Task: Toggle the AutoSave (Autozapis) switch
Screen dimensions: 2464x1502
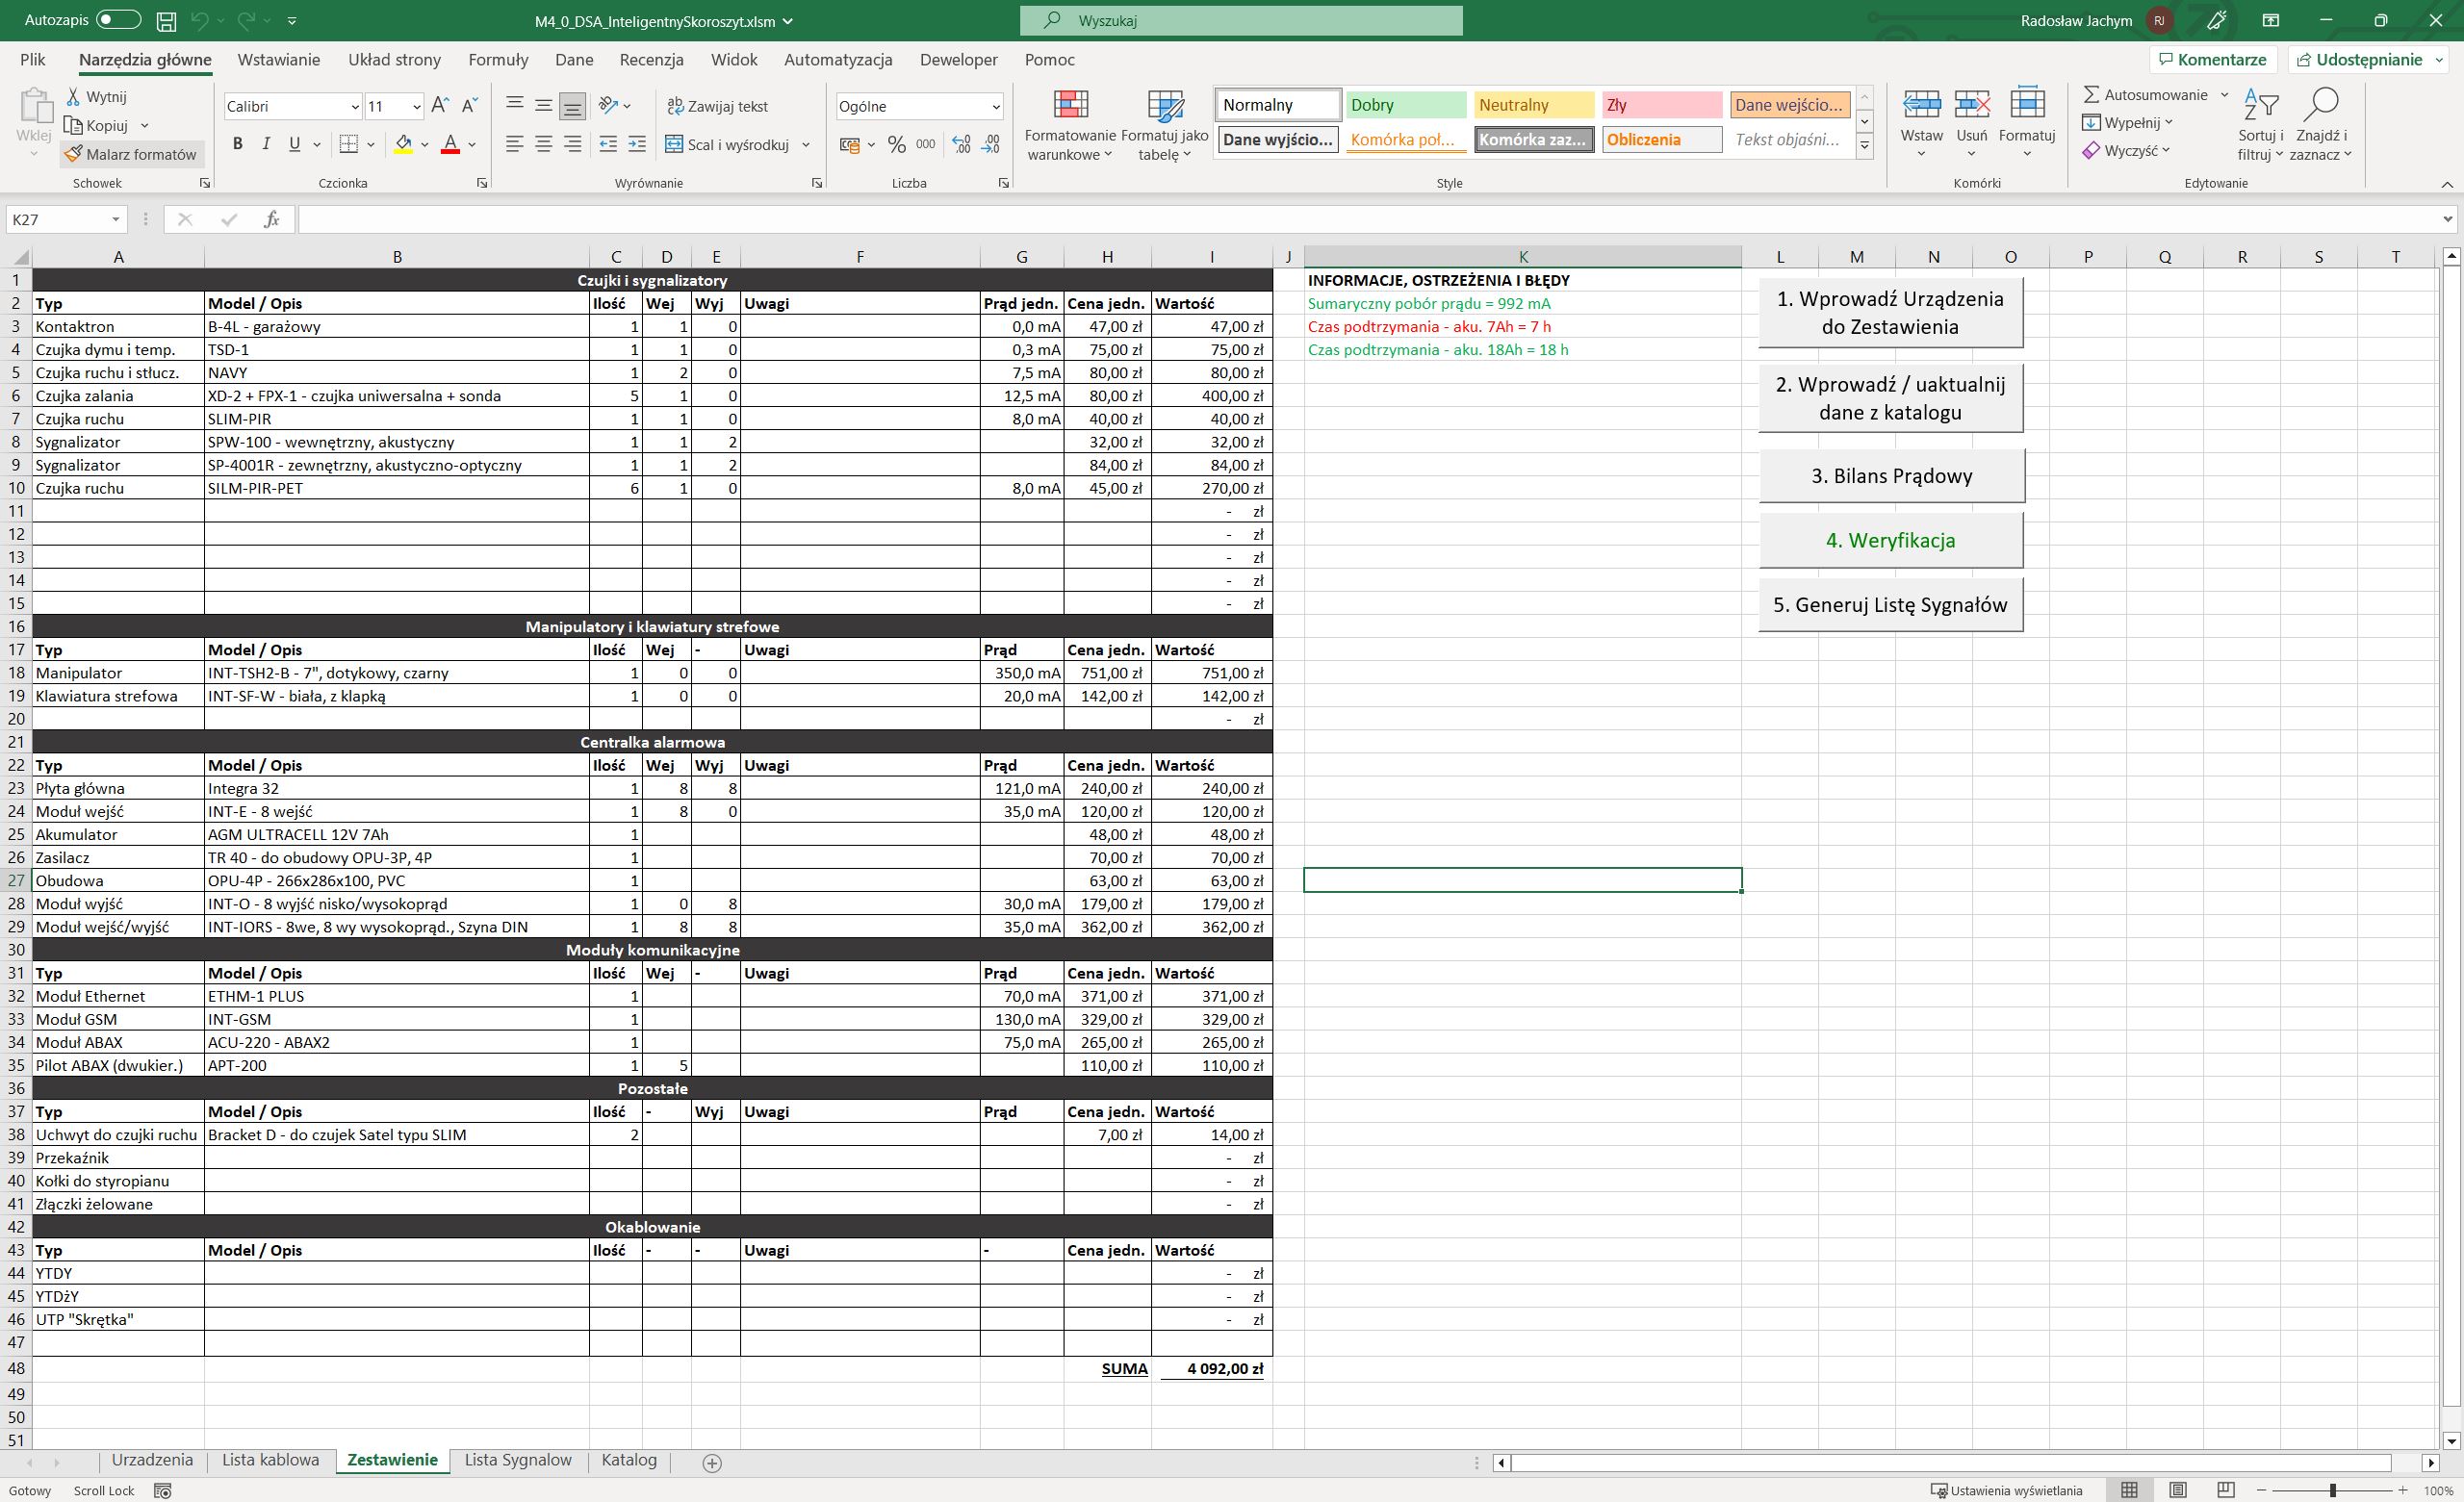Action: coord(118,20)
